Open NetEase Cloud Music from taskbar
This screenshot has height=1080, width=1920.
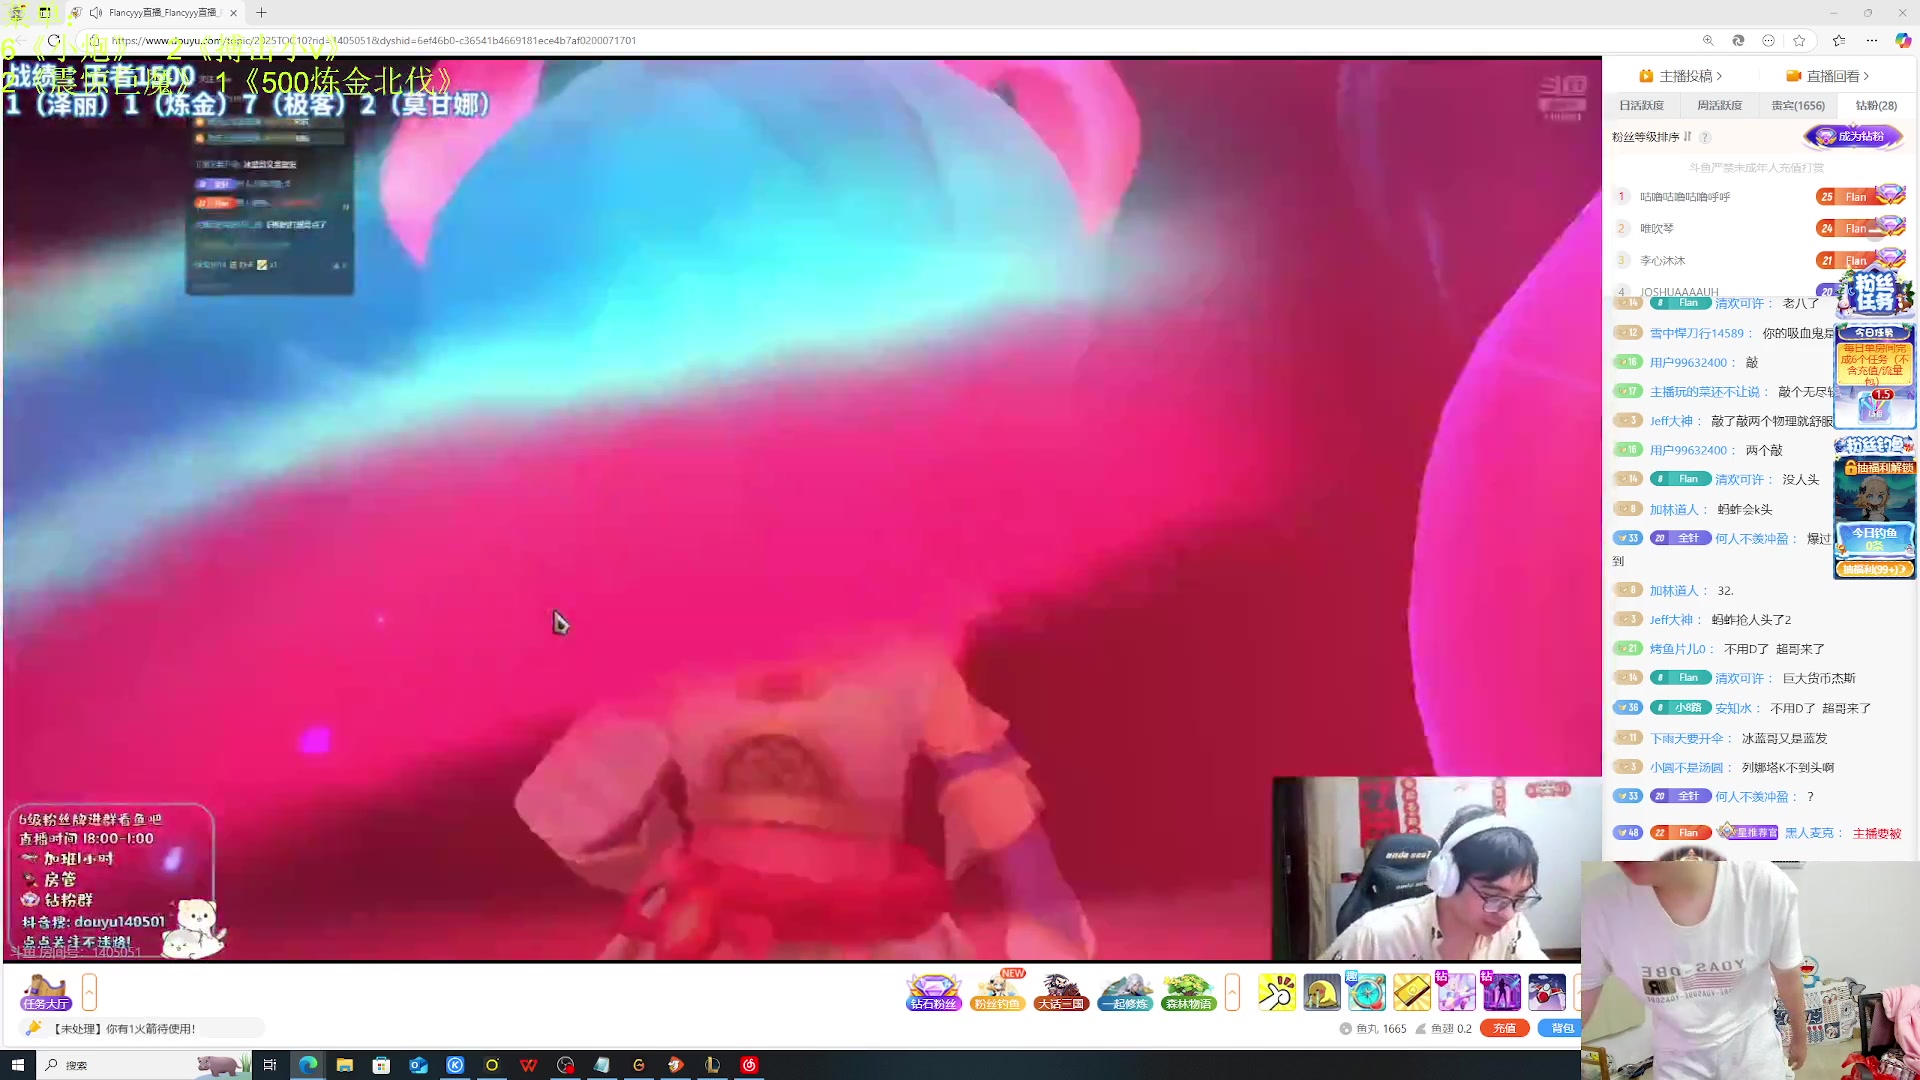749,1065
